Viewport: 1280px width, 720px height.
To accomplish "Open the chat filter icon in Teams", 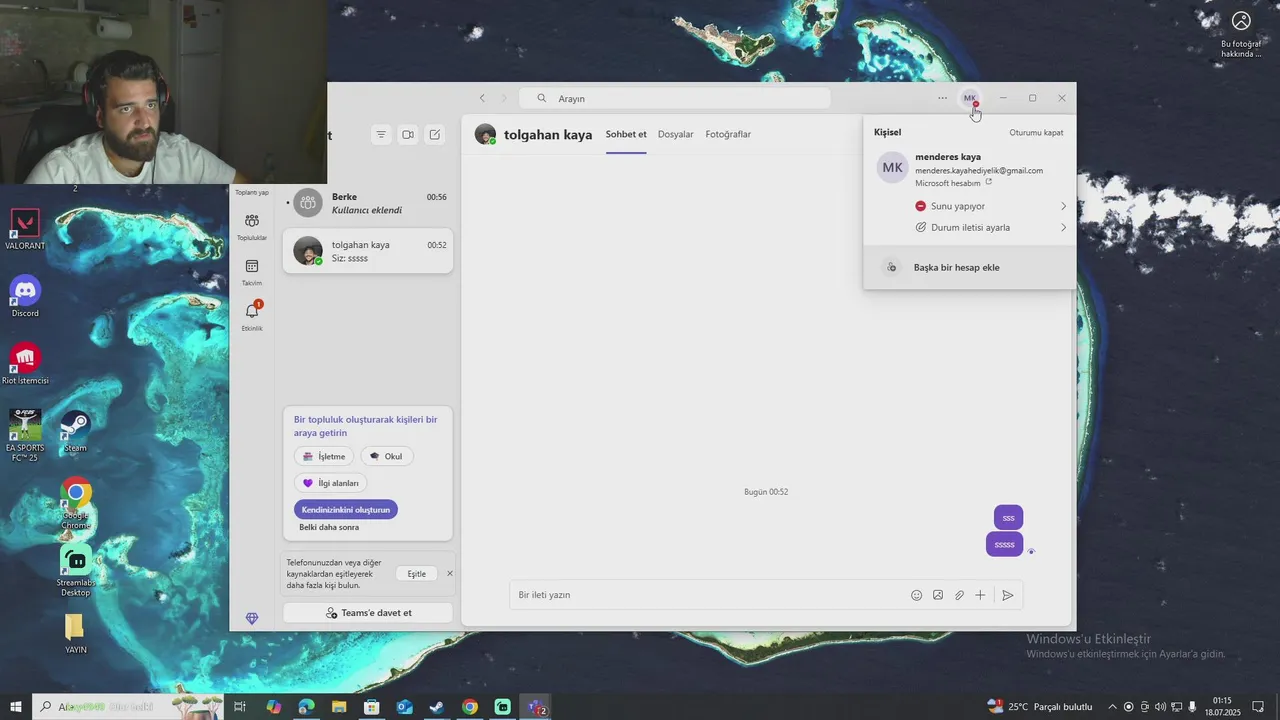I will point(381,134).
